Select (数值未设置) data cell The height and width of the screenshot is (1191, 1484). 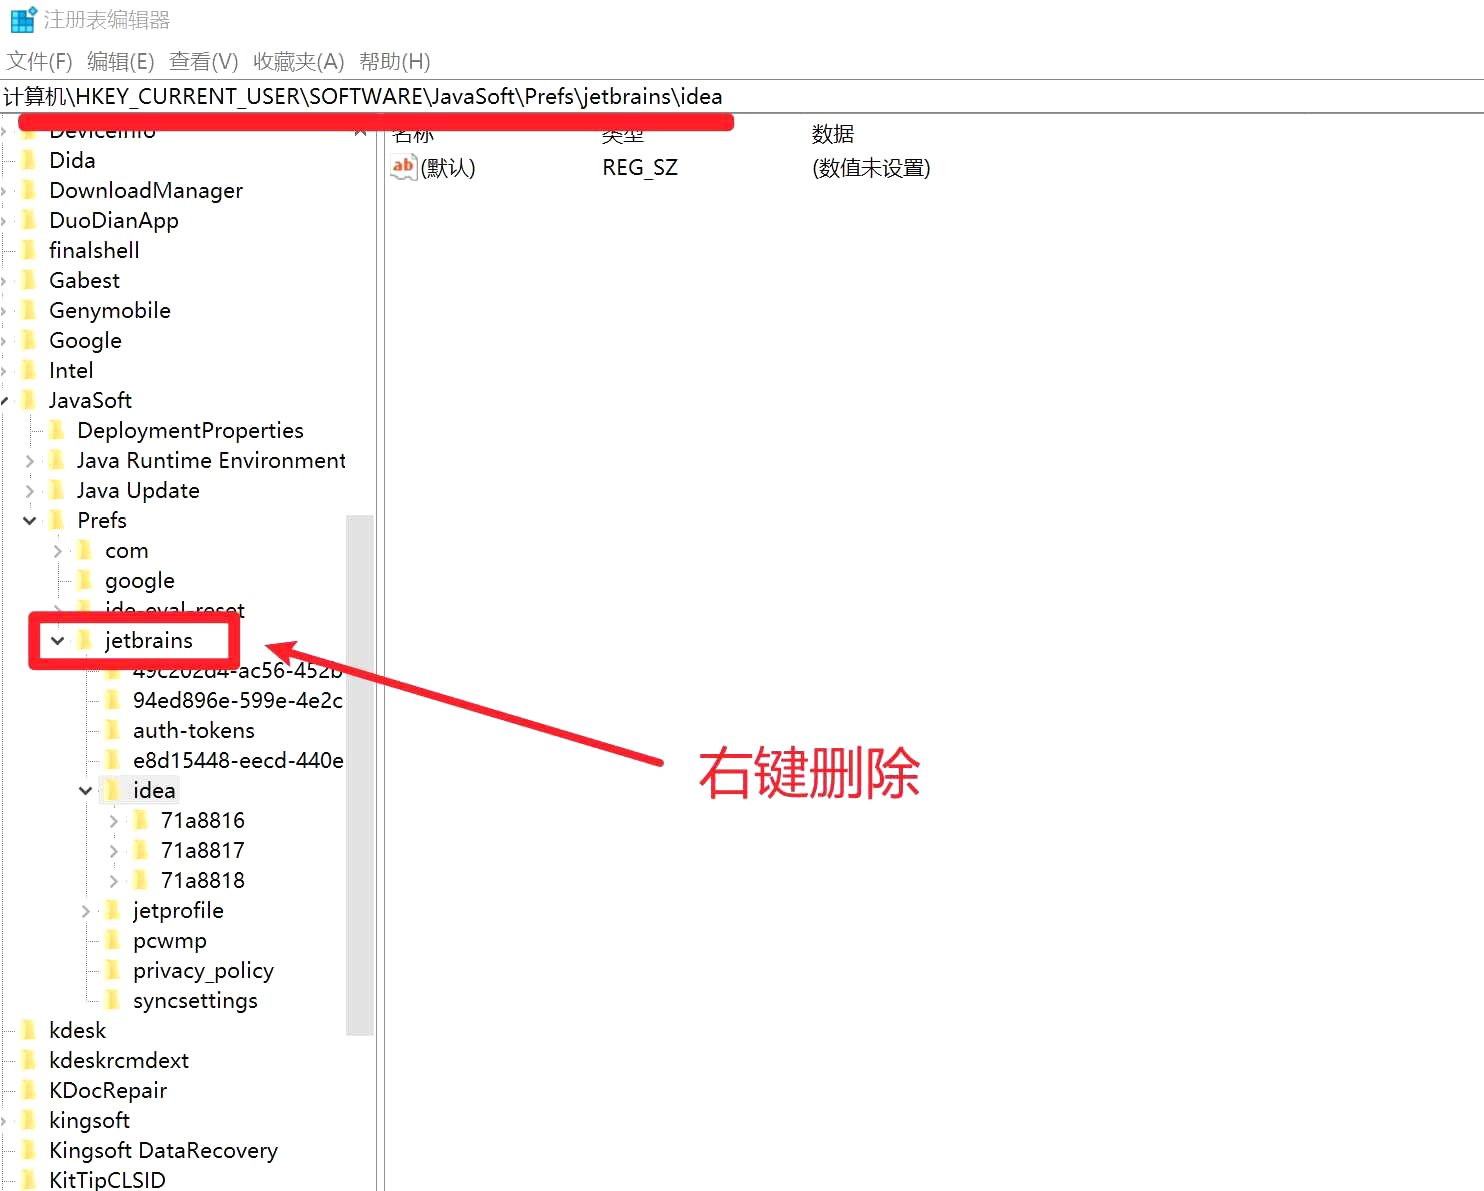(871, 168)
